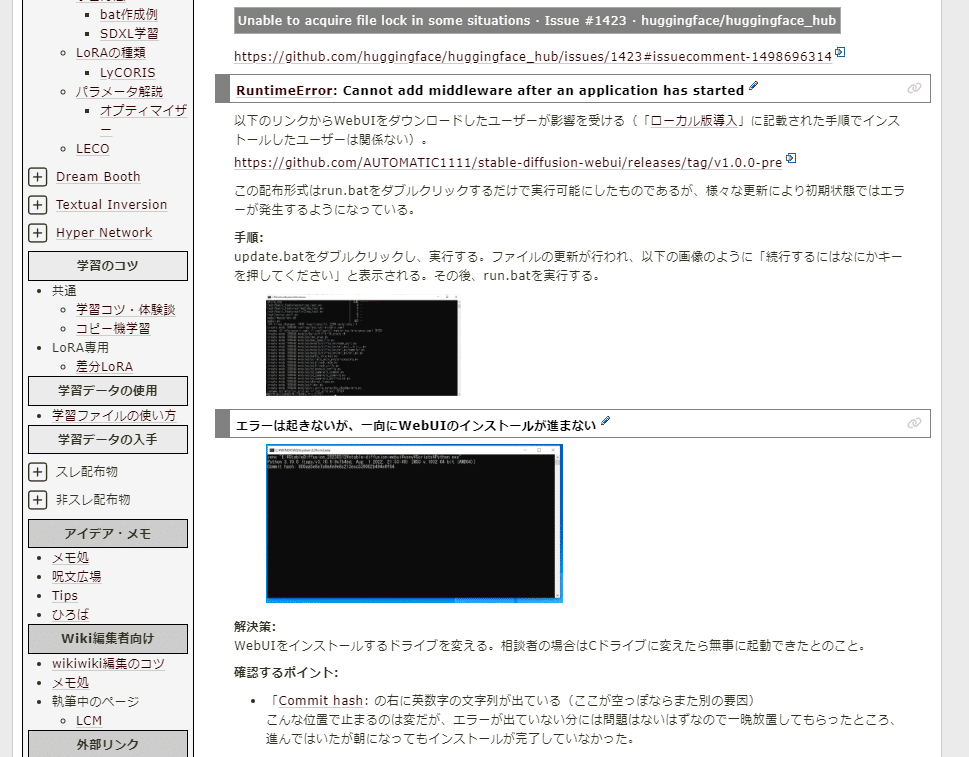Screen dimensions: 969x757
Task: Select the Wiki編集者向け sidebar header
Action: [x=107, y=637]
